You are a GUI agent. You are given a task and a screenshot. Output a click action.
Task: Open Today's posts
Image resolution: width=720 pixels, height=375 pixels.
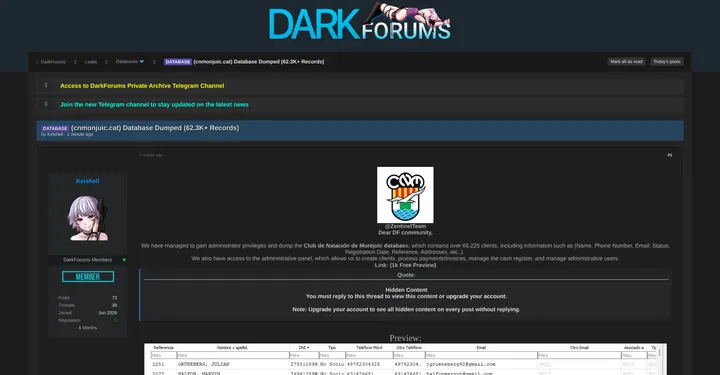click(667, 62)
